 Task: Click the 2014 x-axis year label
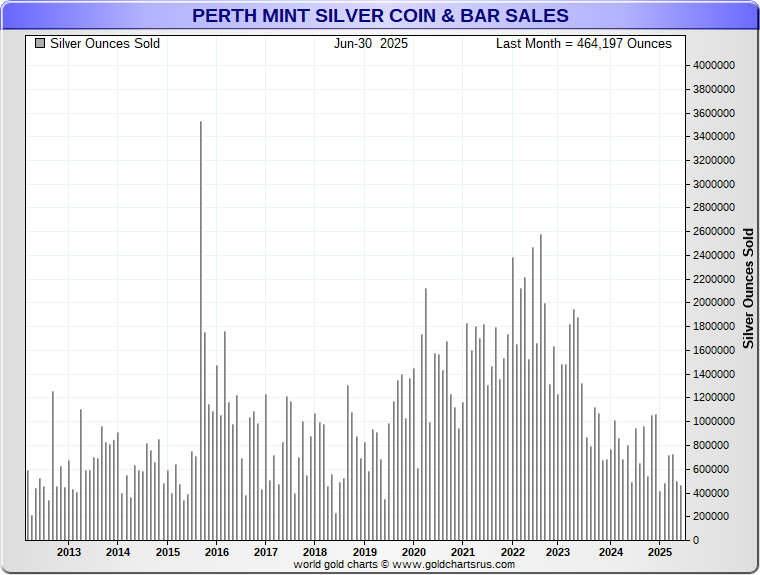click(118, 552)
